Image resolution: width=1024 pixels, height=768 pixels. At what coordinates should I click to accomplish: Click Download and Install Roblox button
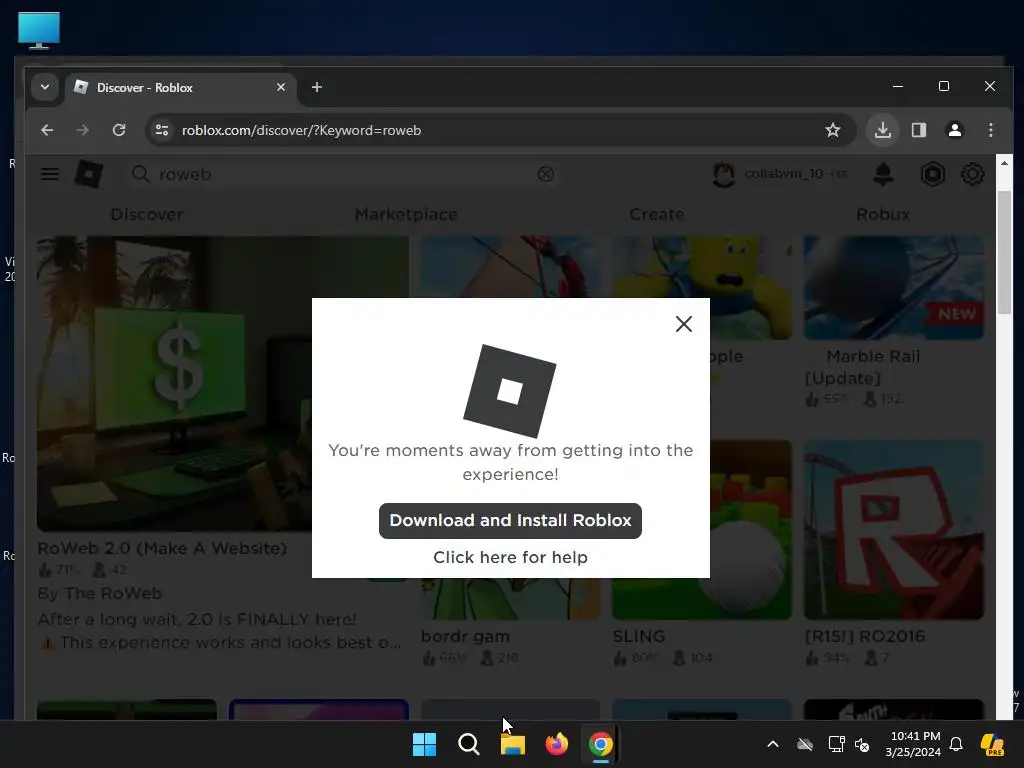point(510,520)
